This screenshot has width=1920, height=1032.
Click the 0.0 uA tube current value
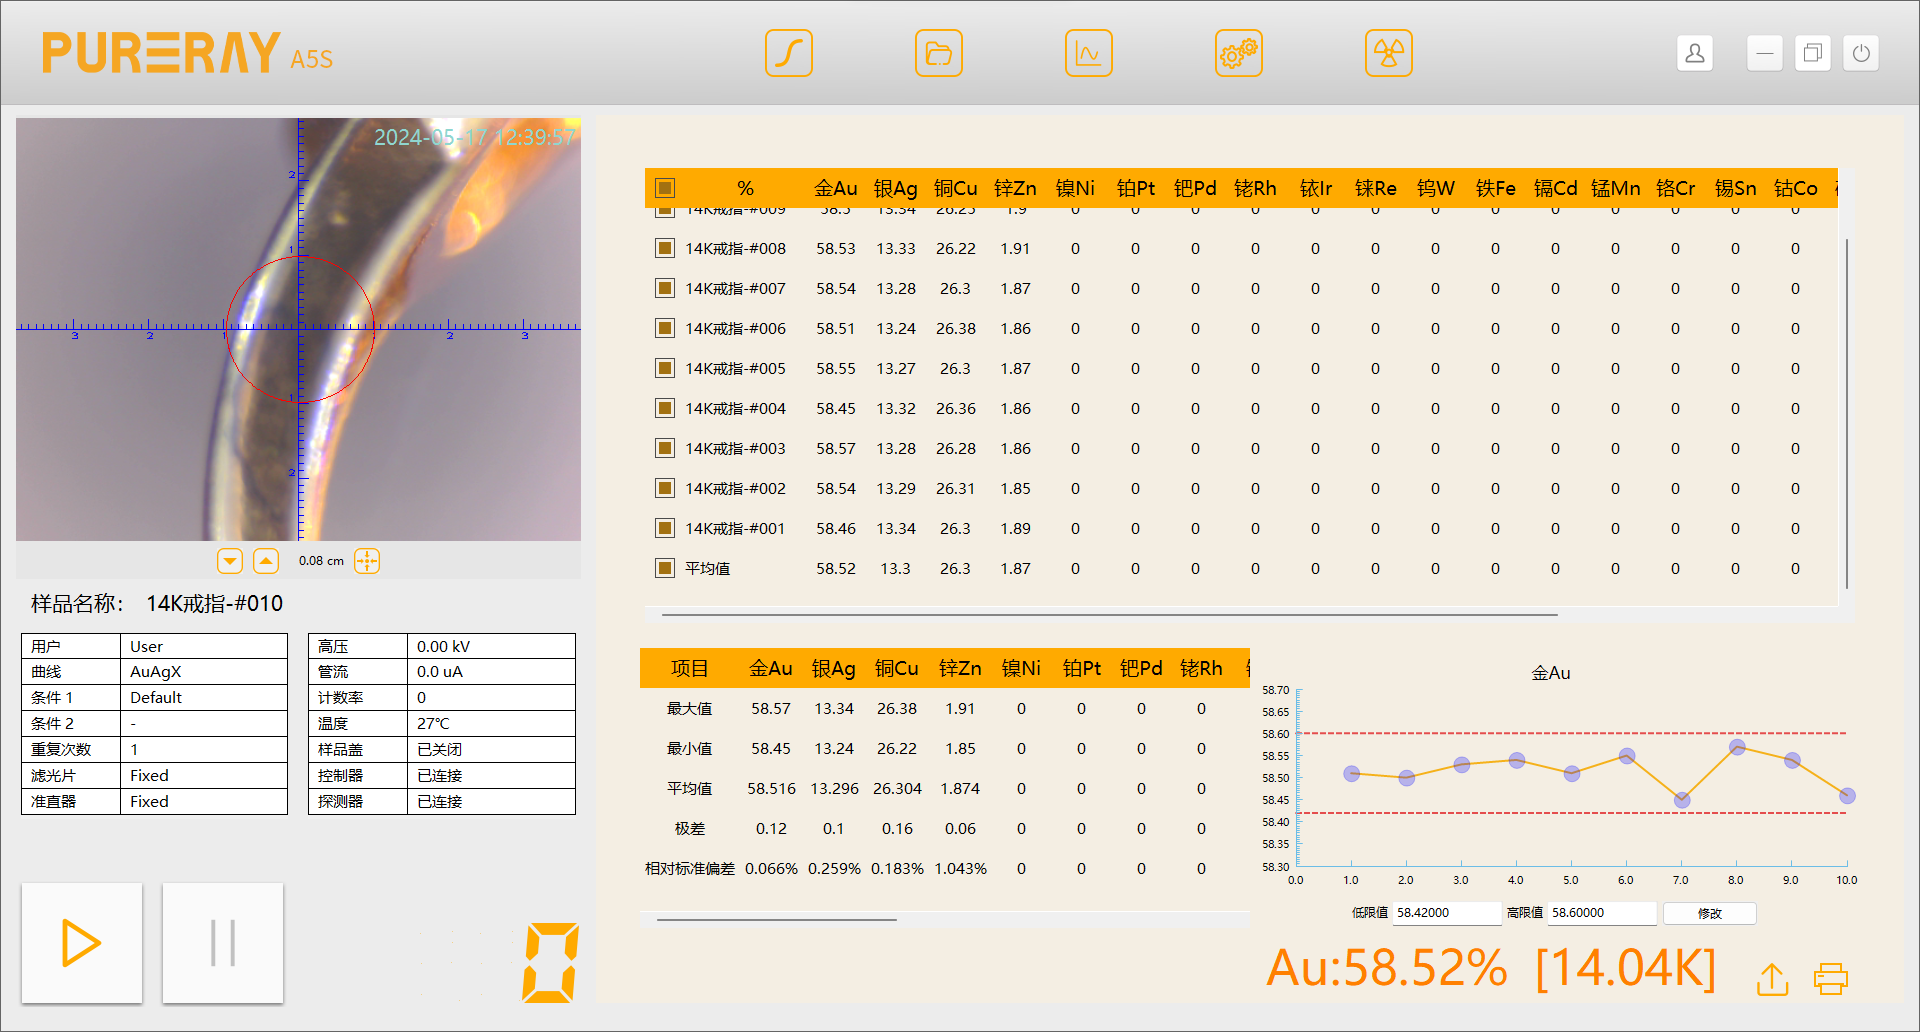491,672
